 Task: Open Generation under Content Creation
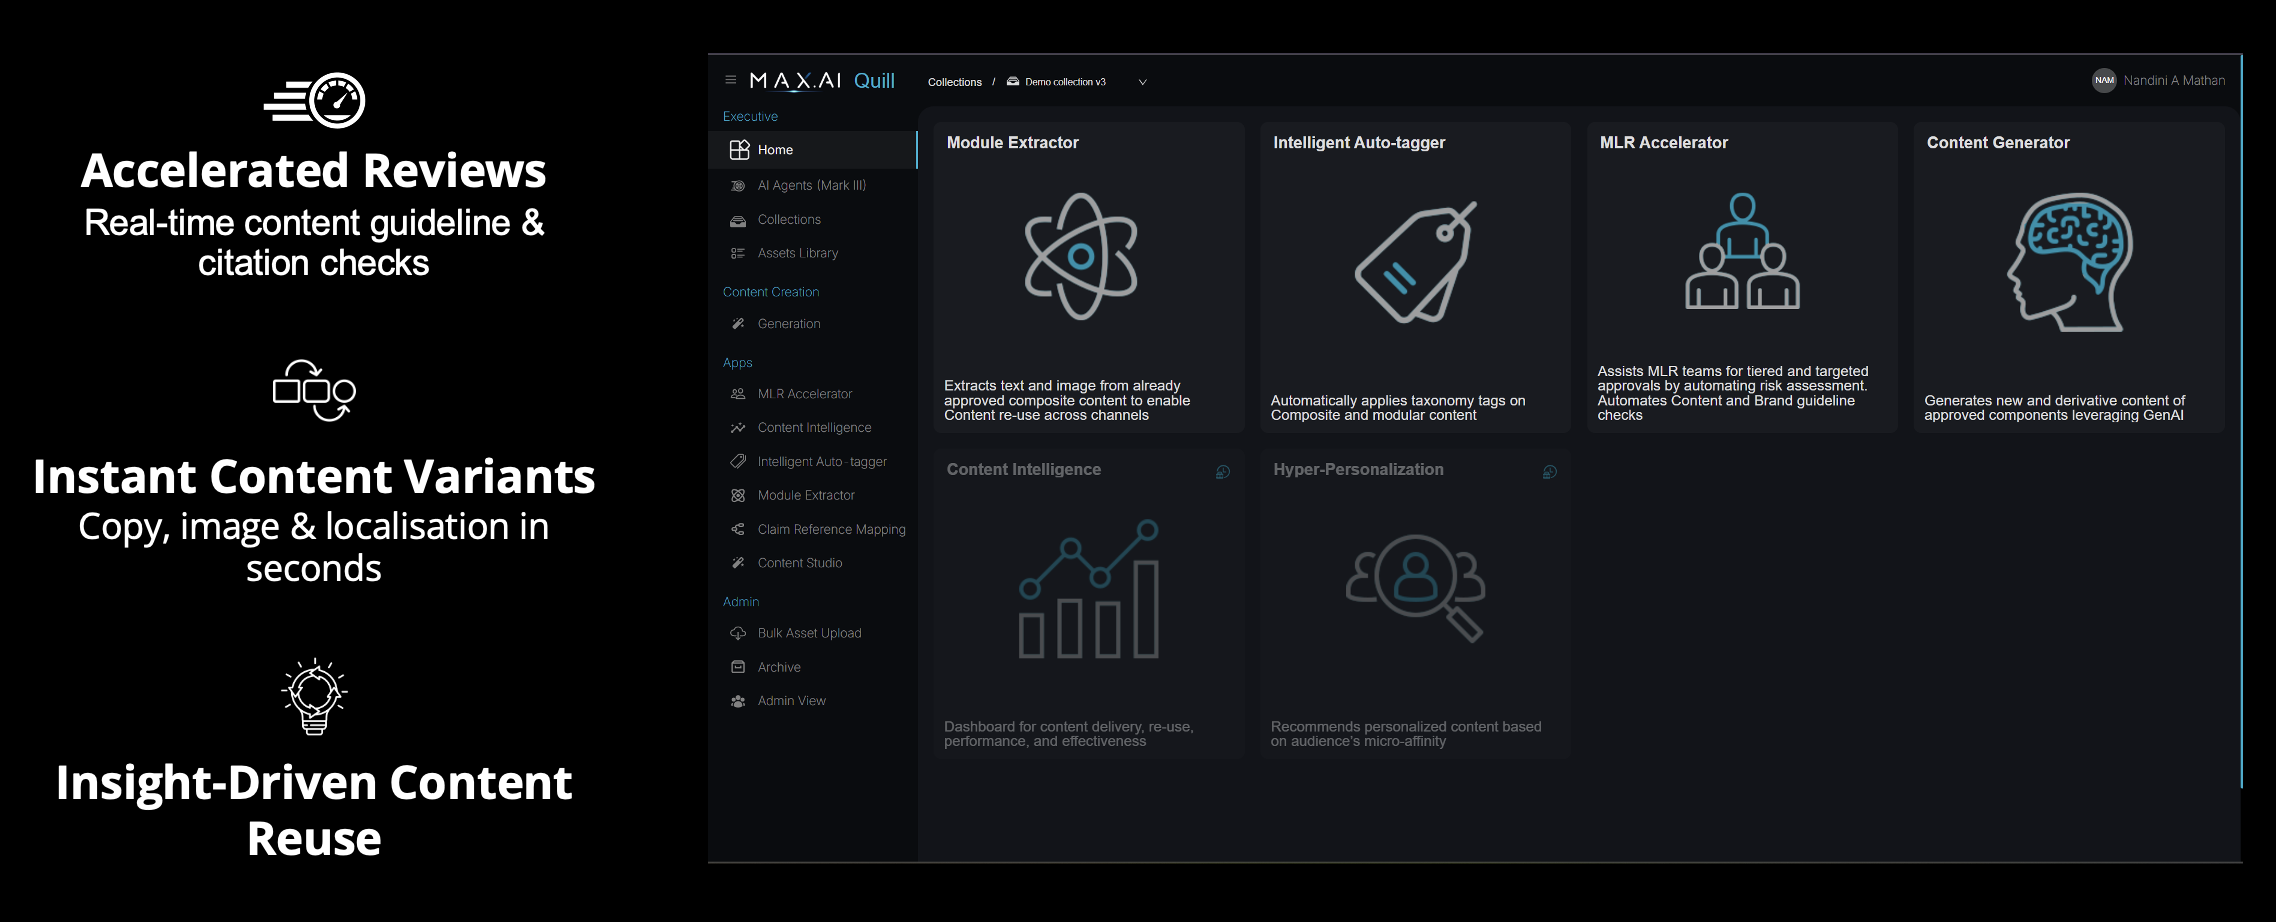pyautogui.click(x=788, y=324)
